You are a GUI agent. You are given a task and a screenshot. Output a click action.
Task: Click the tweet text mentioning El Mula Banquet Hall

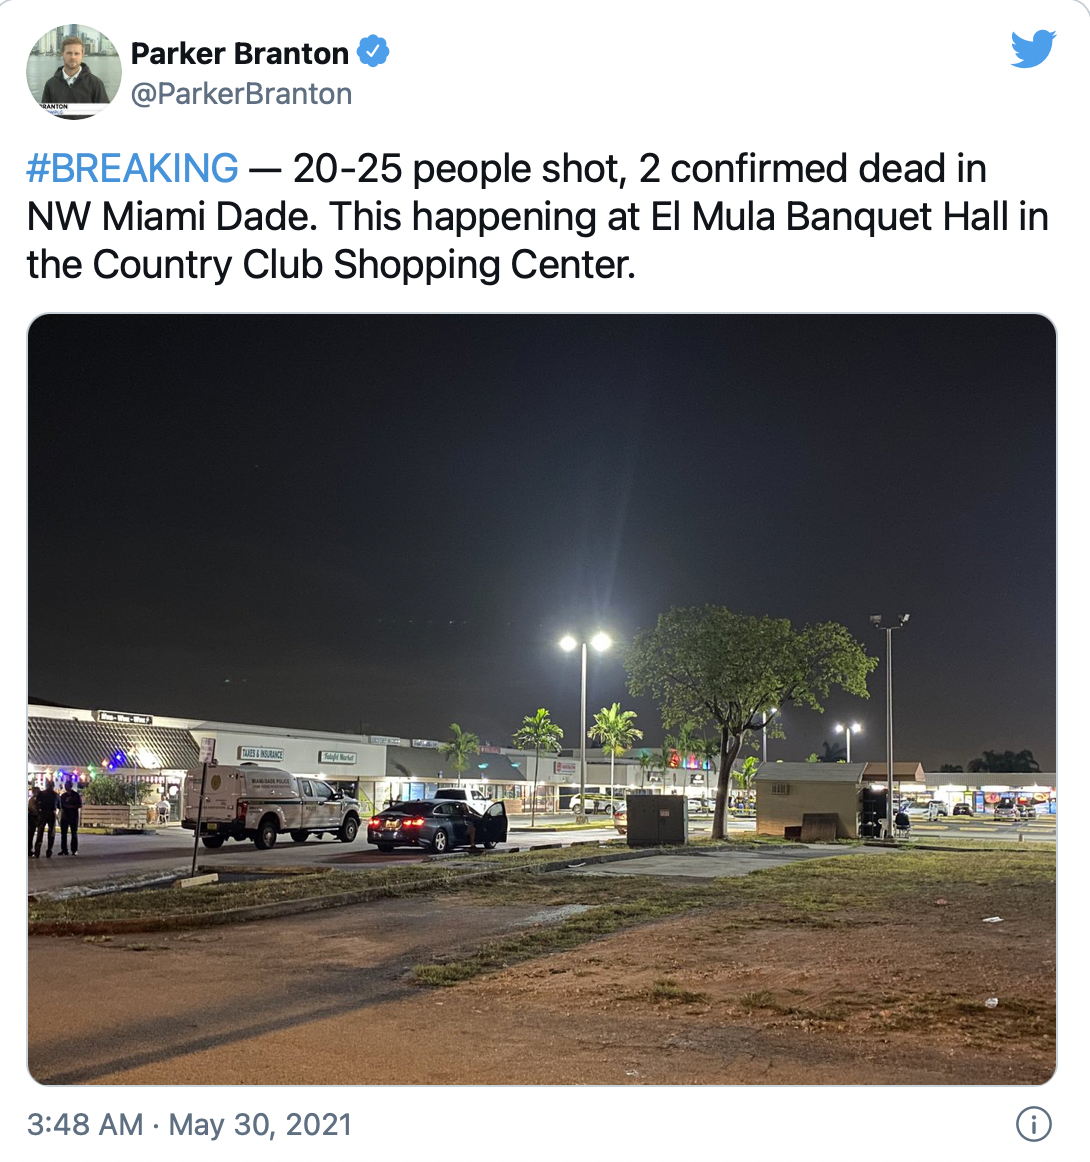[537, 216]
